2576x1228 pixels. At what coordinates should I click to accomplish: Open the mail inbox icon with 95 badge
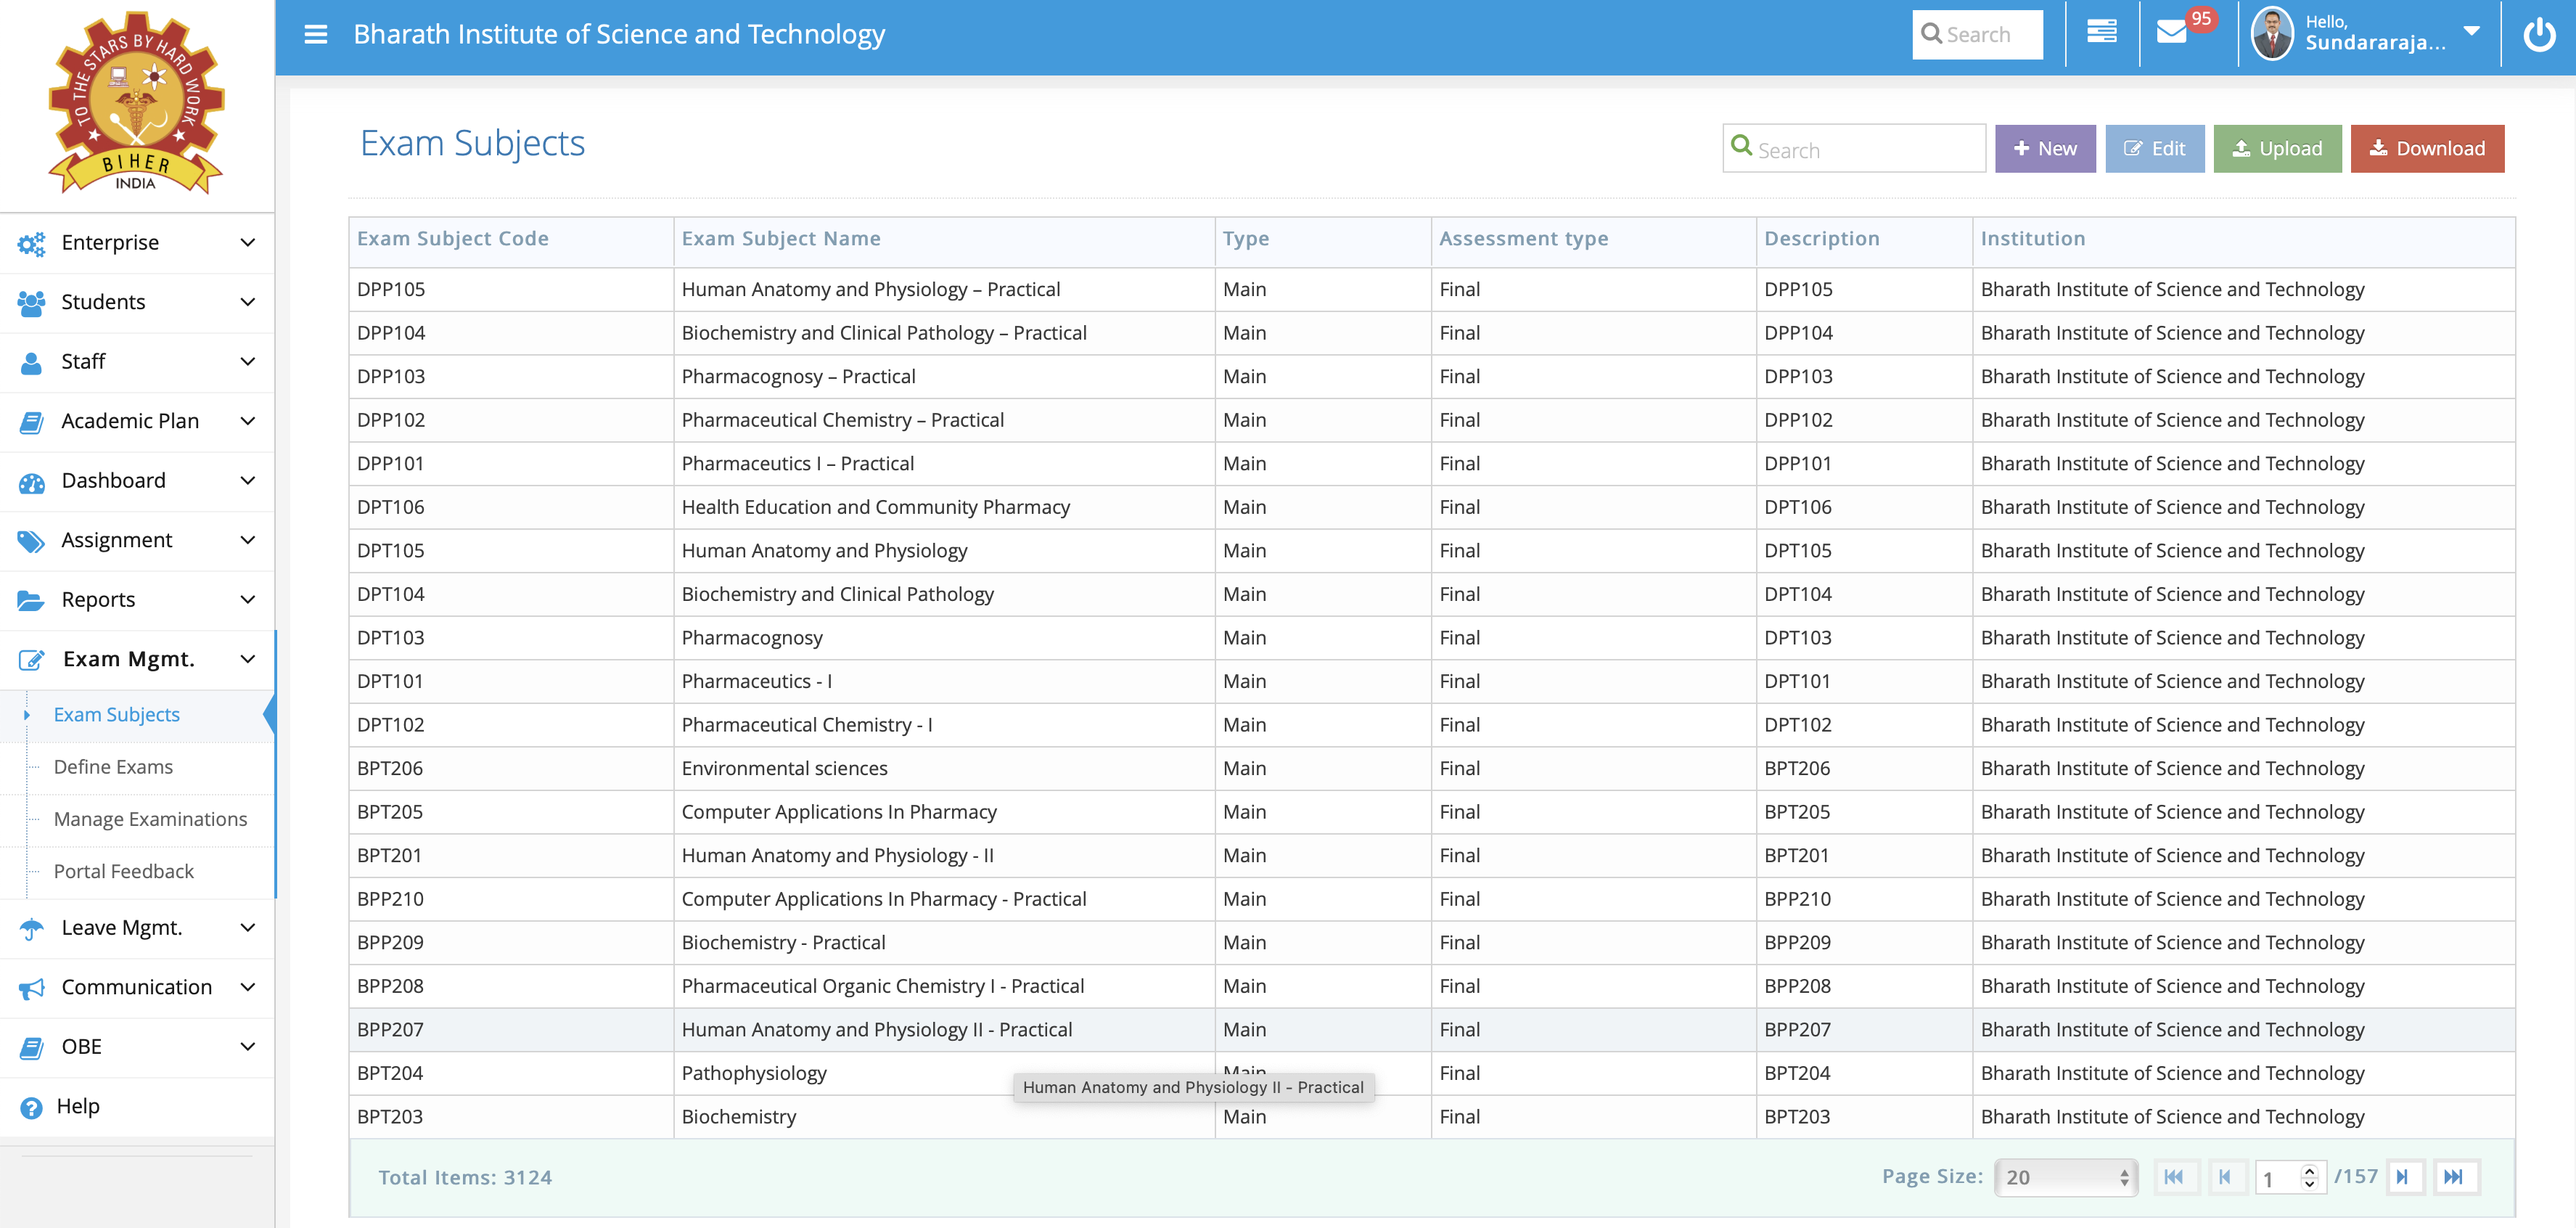click(2171, 33)
